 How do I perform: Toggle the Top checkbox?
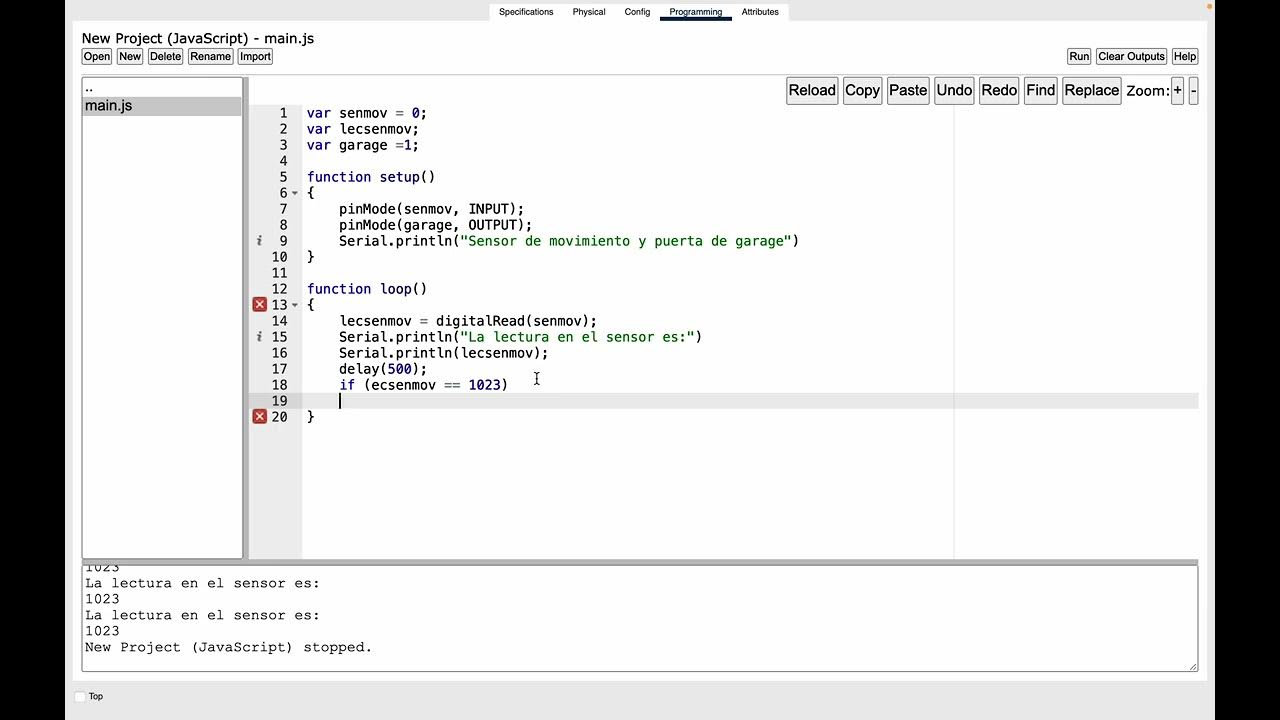tap(81, 696)
